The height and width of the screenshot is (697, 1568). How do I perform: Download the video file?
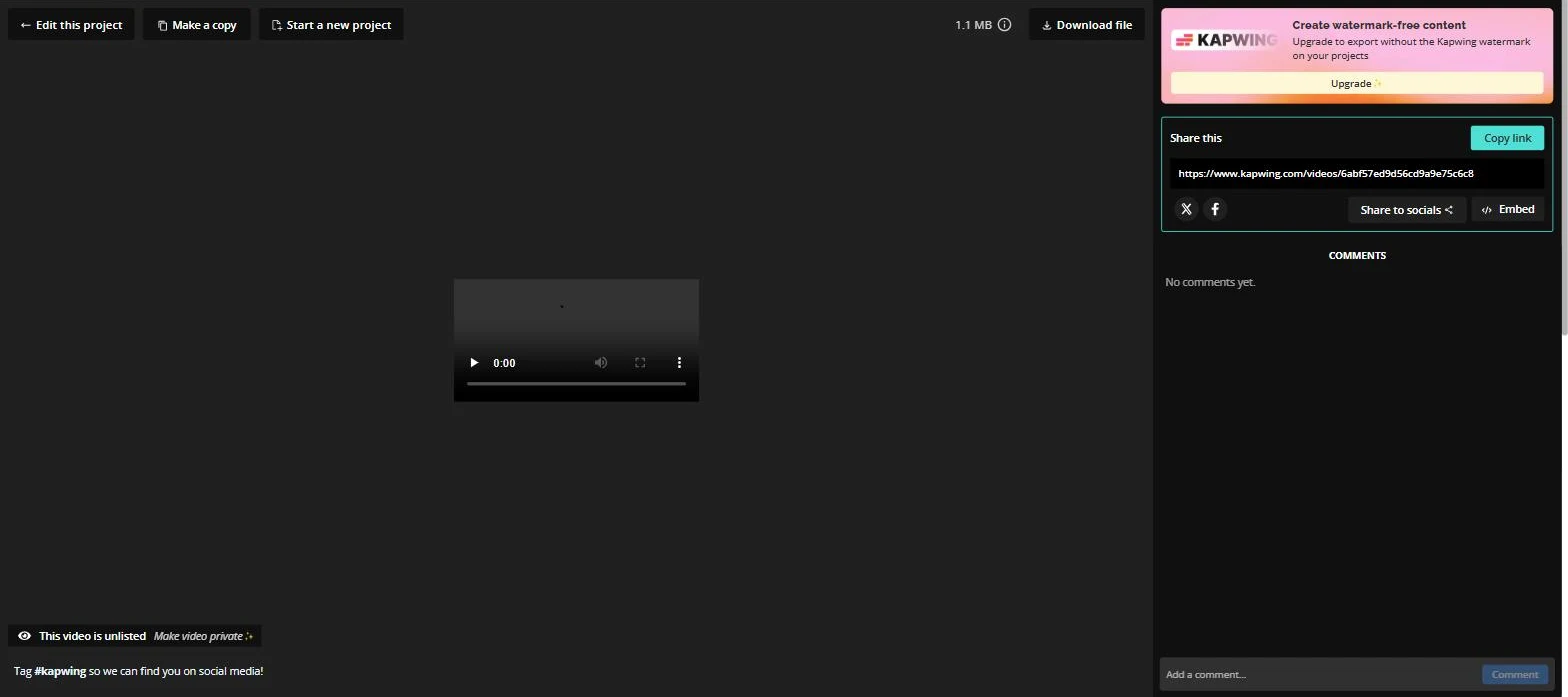click(x=1086, y=25)
